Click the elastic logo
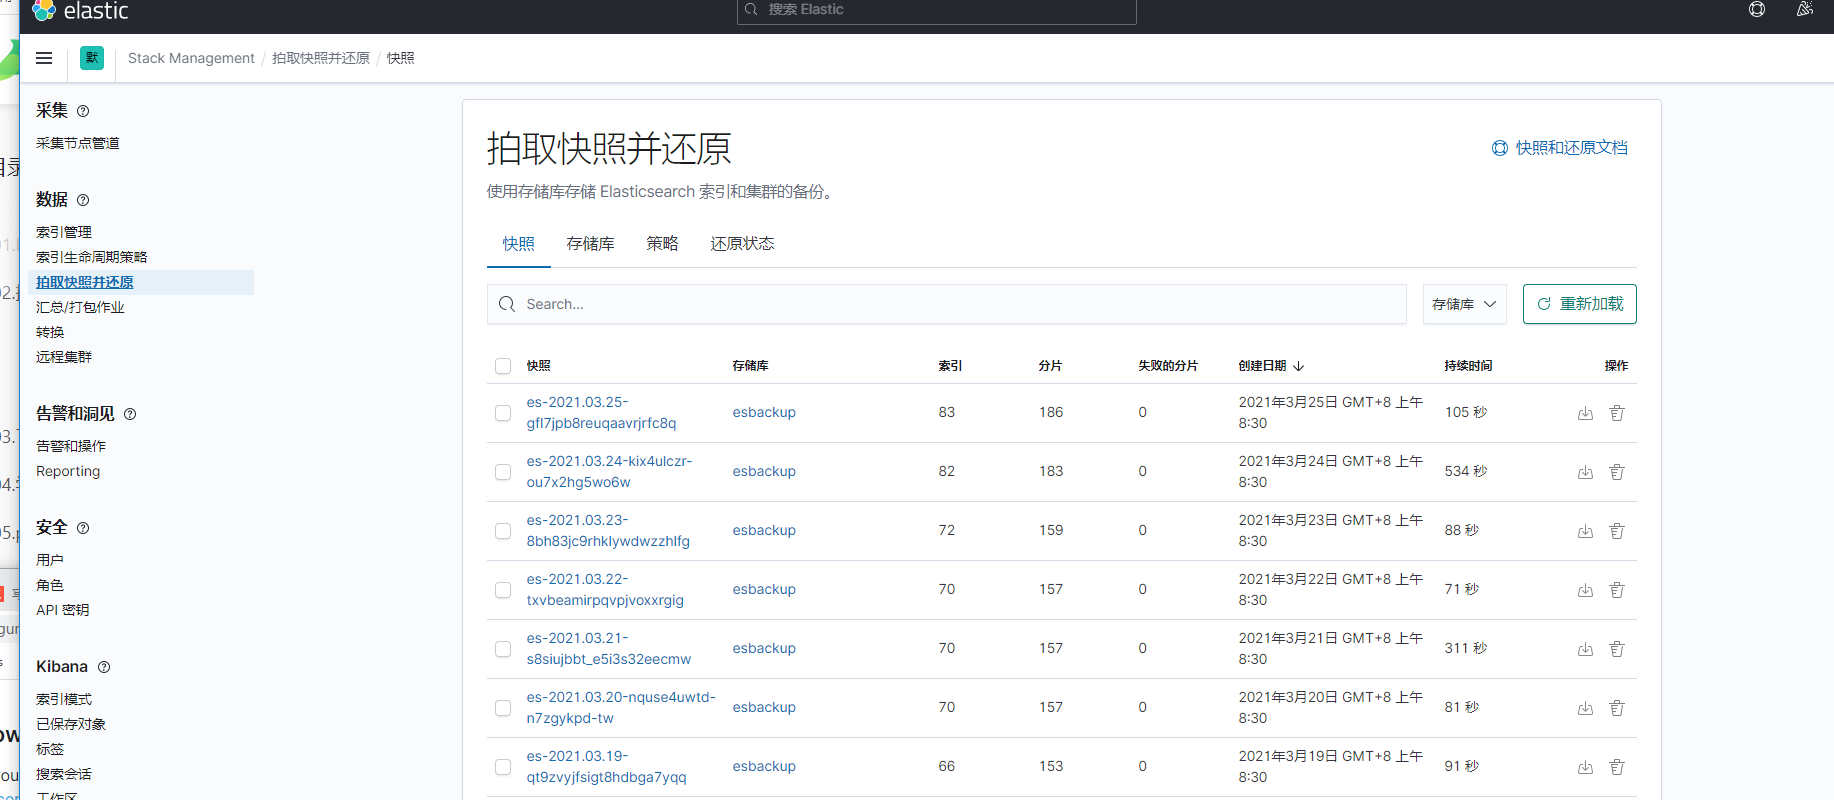This screenshot has width=1834, height=800. (x=80, y=11)
